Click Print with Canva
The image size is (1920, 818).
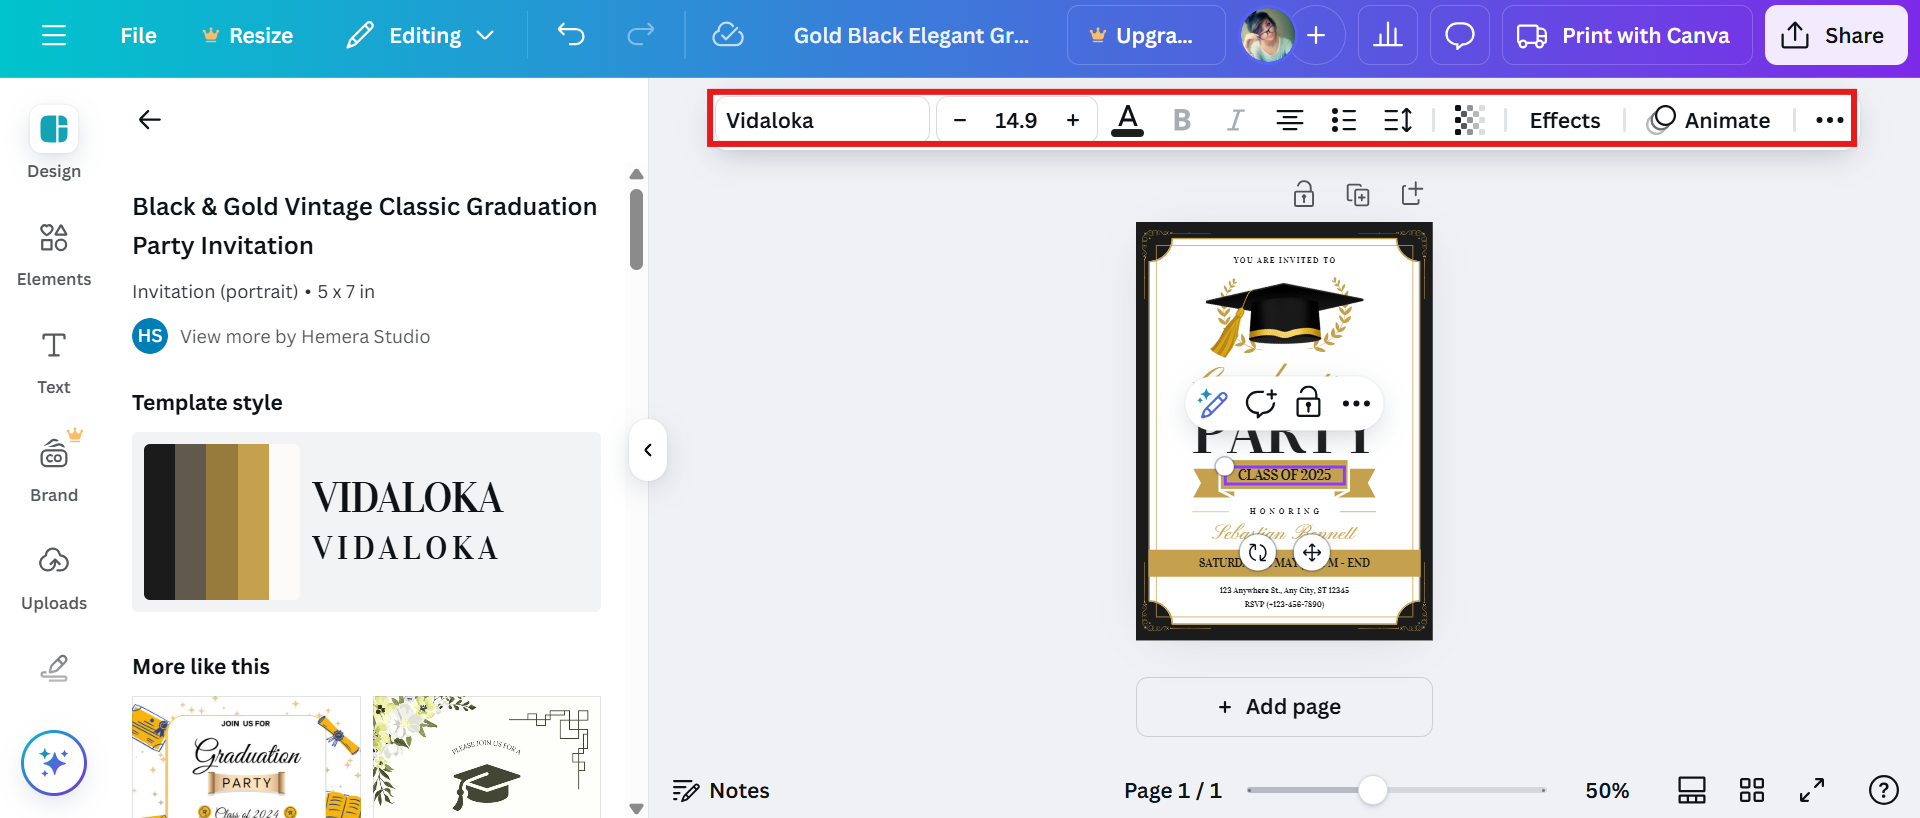pyautogui.click(x=1627, y=36)
